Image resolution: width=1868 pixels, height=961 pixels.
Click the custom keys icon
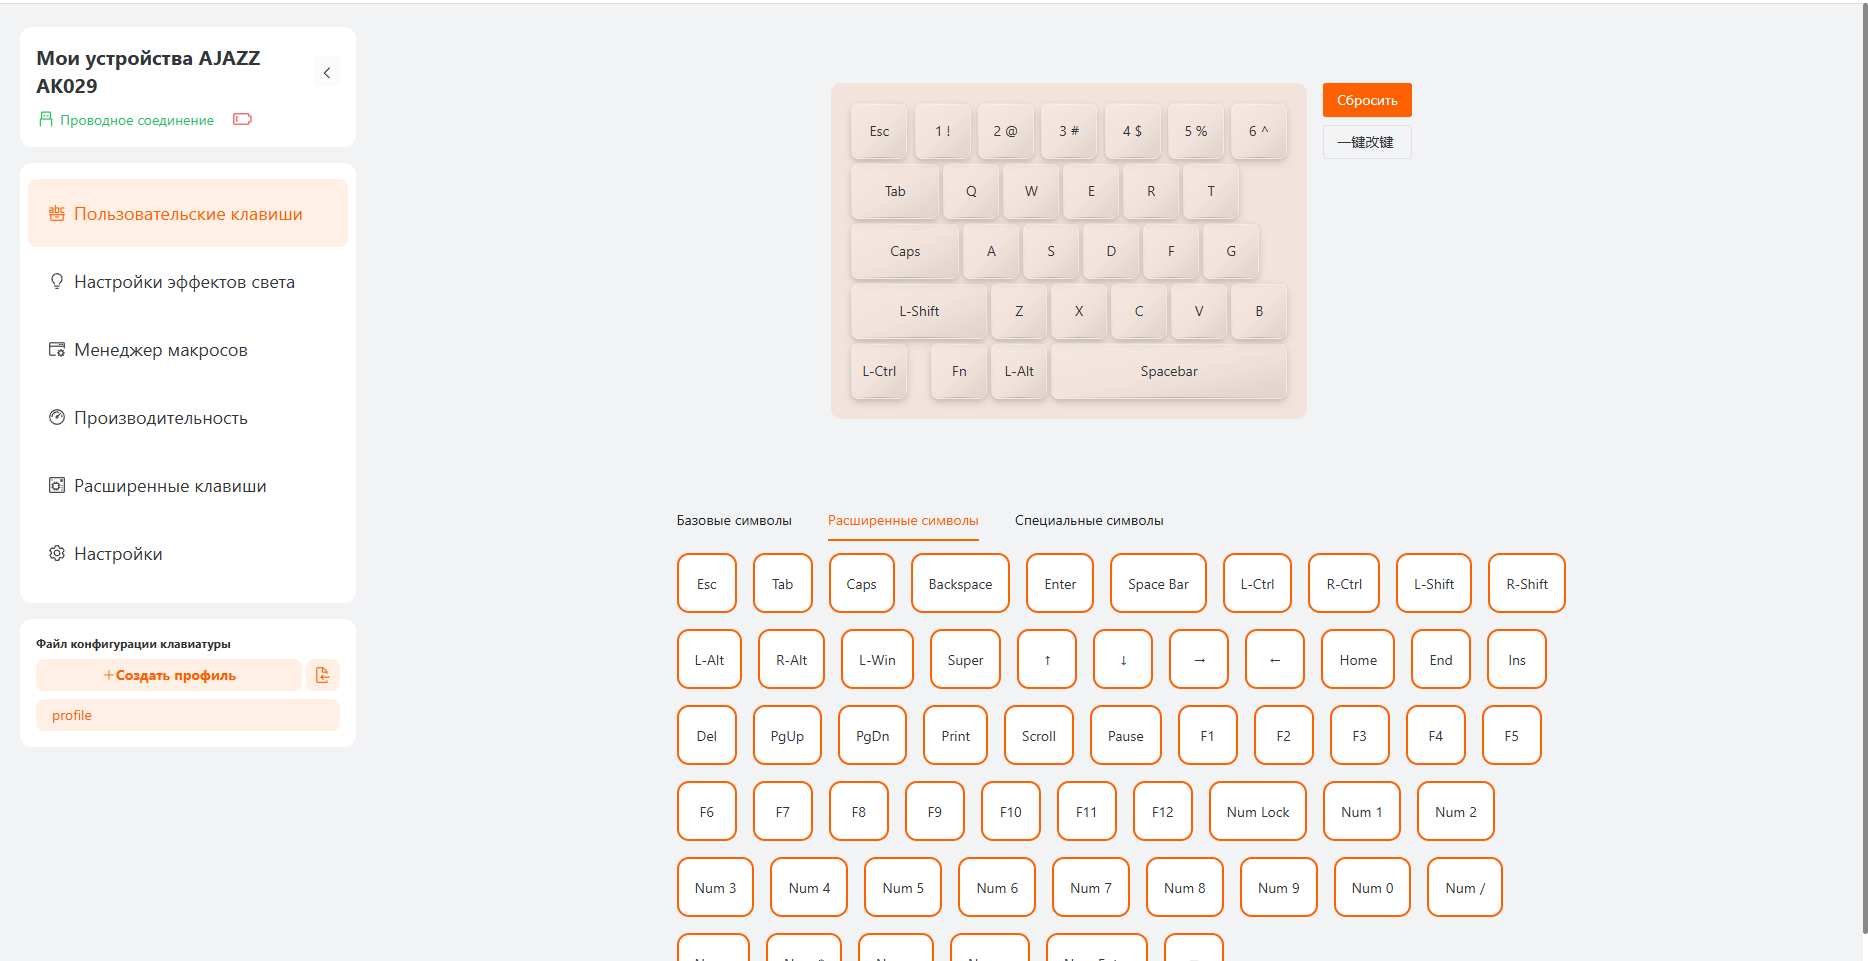pos(57,213)
